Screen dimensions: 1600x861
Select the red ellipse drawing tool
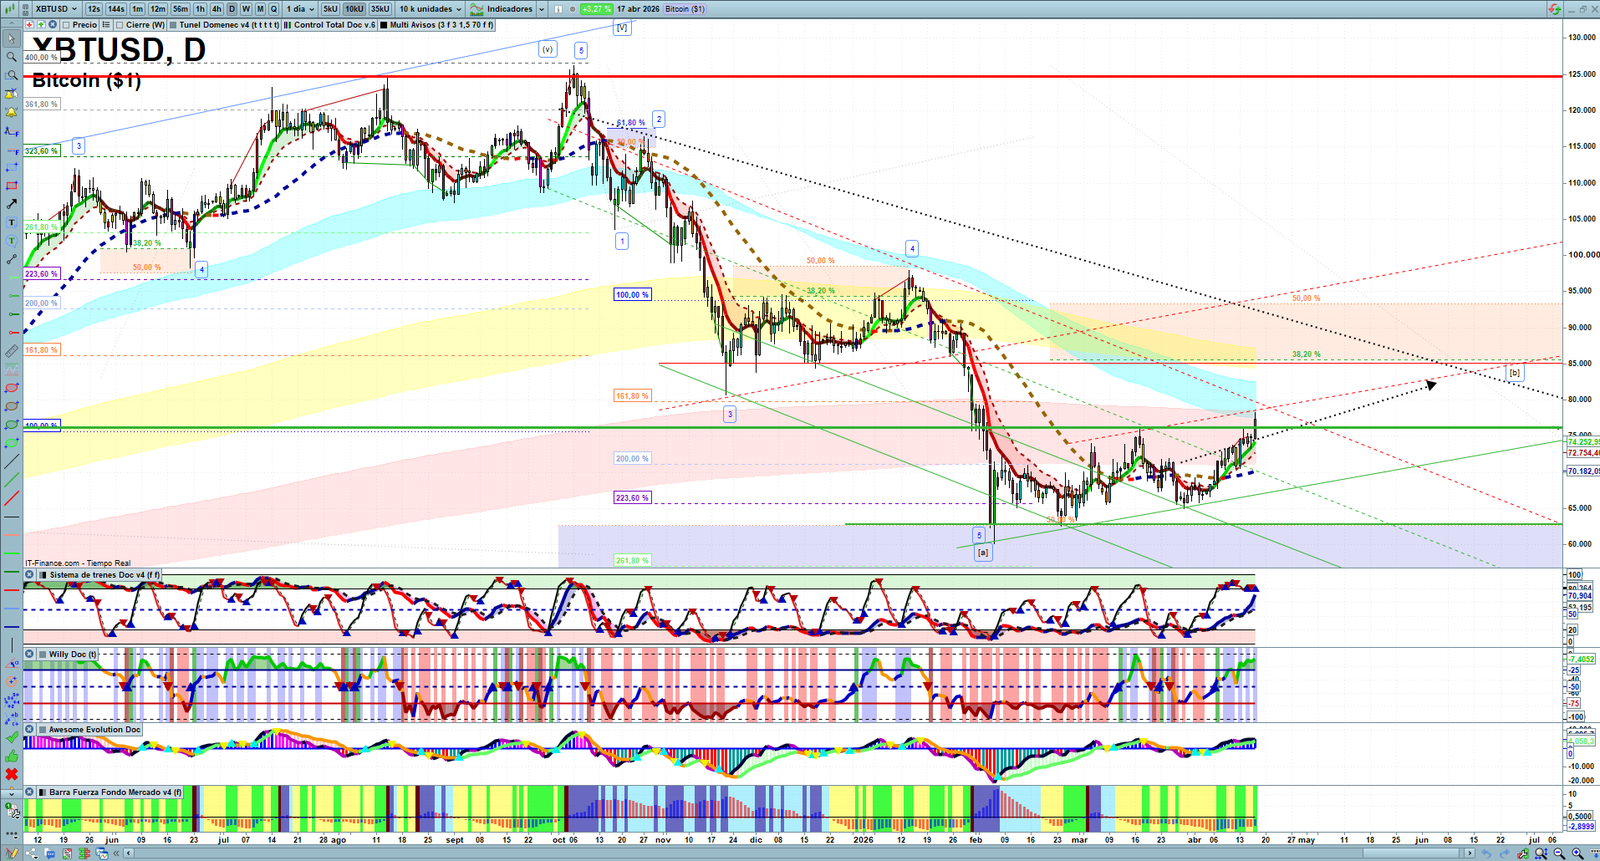coord(12,388)
